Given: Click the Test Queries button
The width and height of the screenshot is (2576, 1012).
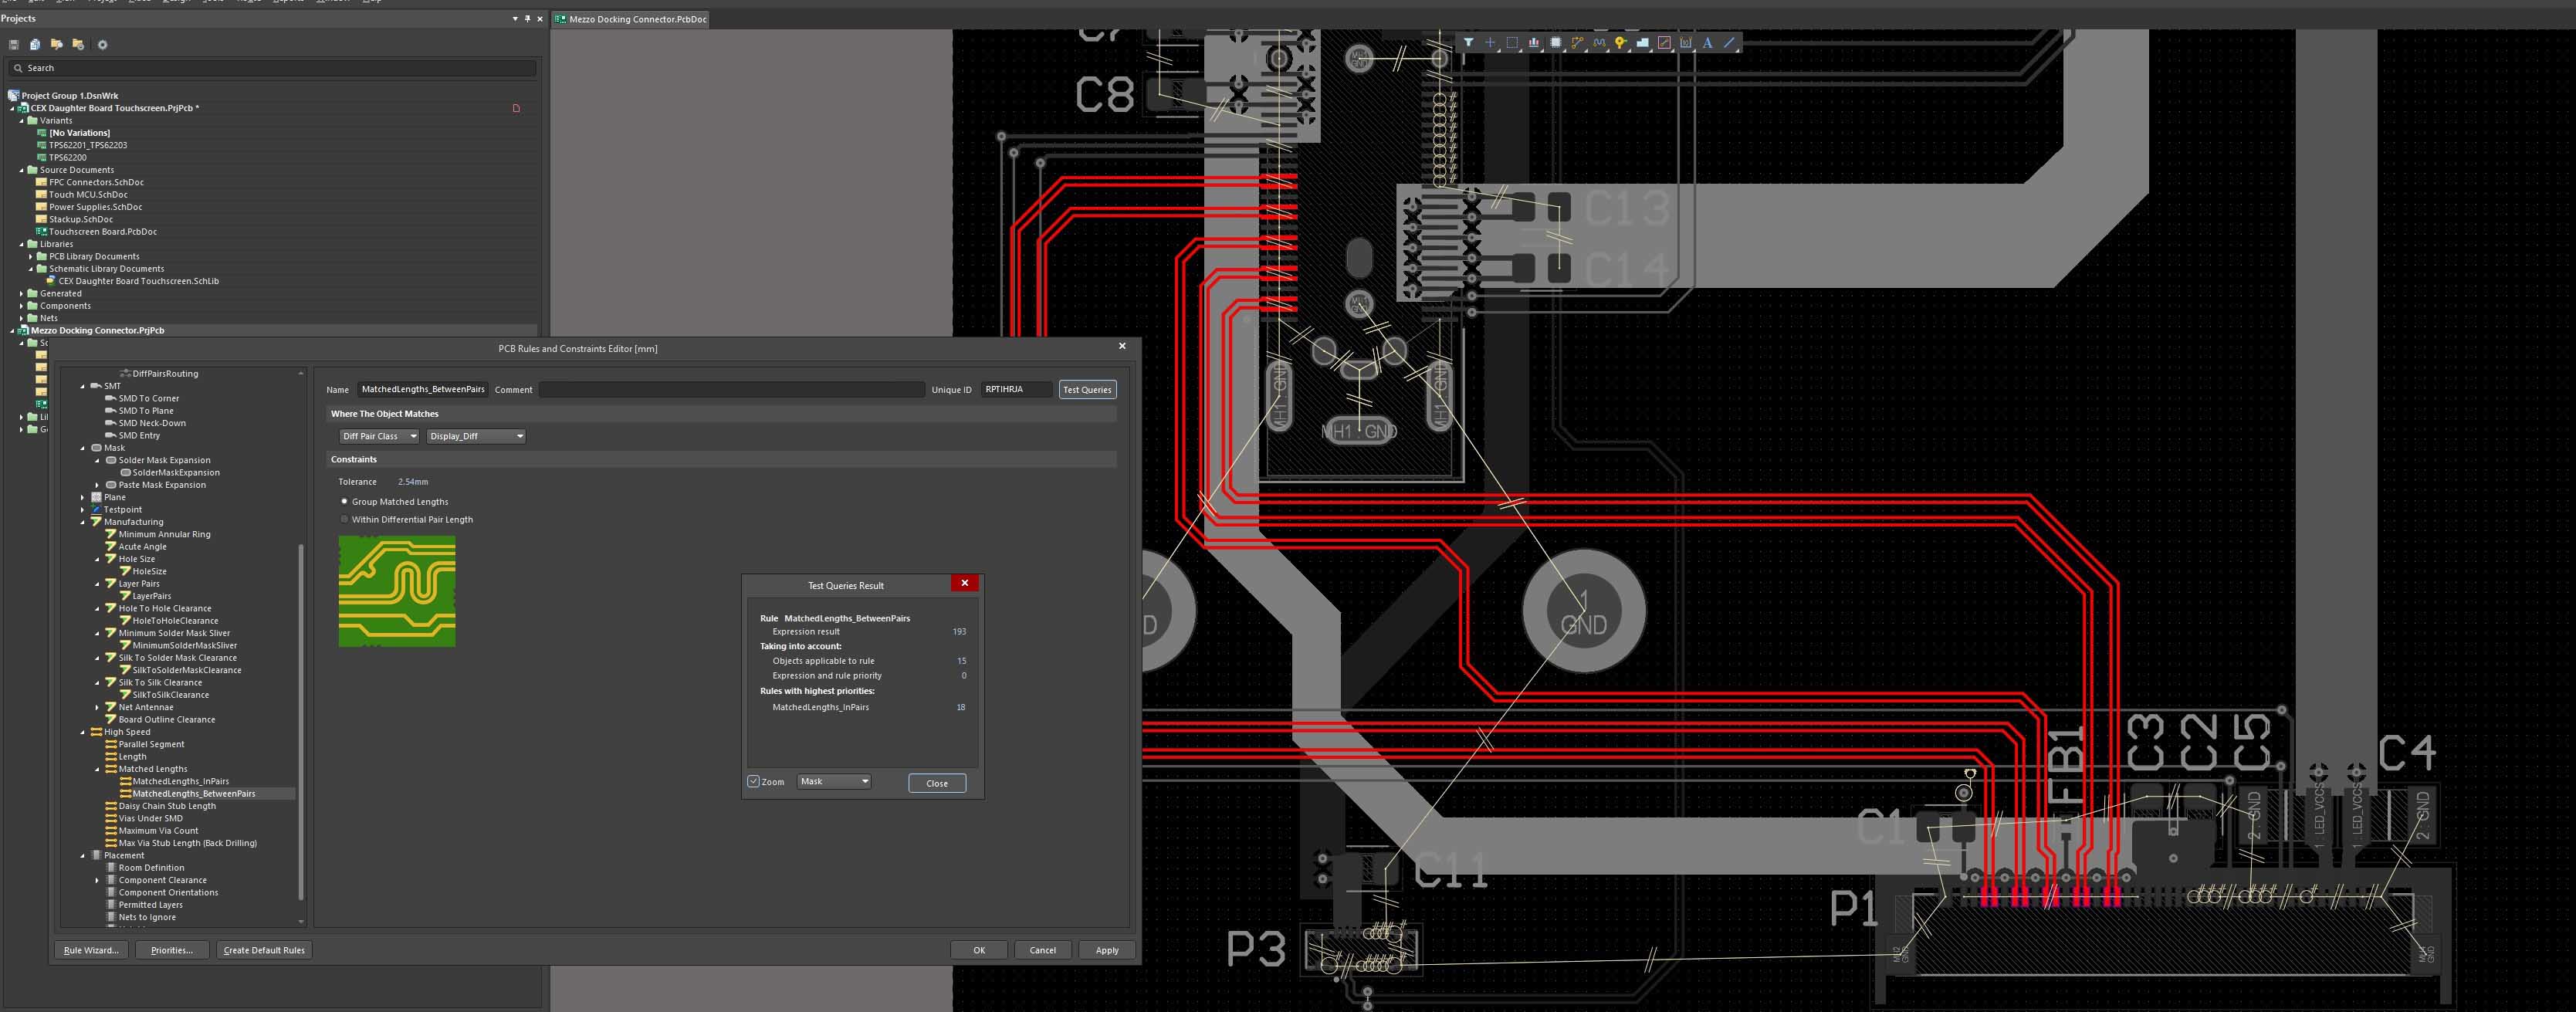Looking at the screenshot, I should click(x=1087, y=389).
